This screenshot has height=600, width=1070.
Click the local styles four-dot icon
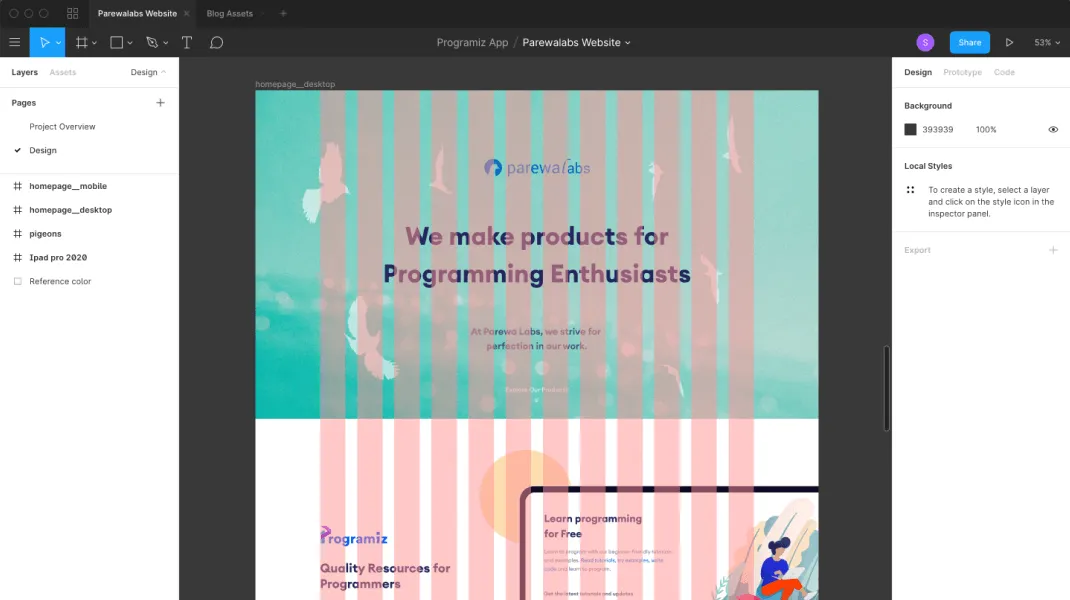(x=910, y=190)
